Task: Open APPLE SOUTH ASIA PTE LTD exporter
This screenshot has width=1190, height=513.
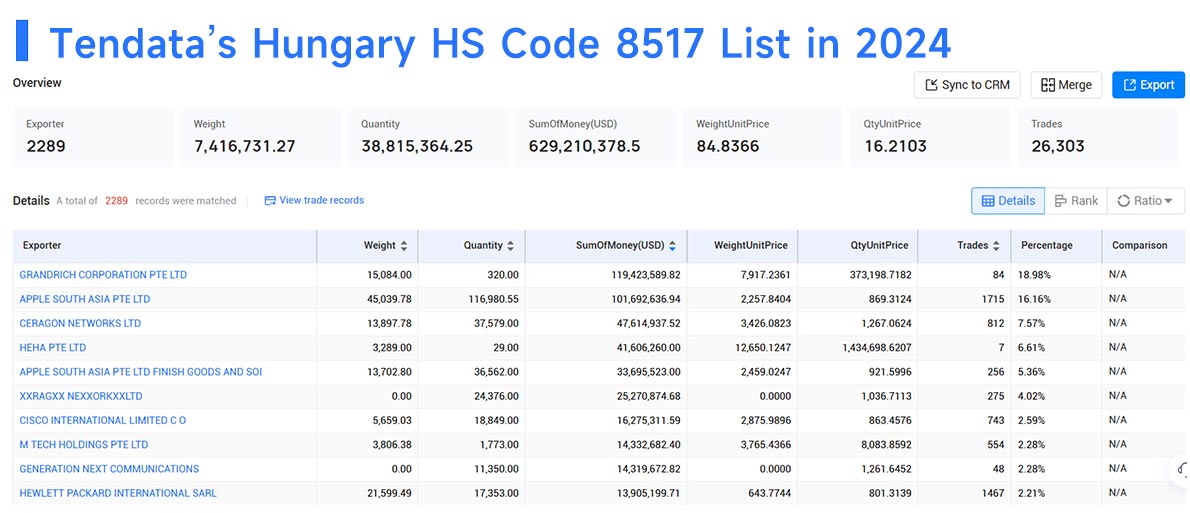Action: point(85,299)
